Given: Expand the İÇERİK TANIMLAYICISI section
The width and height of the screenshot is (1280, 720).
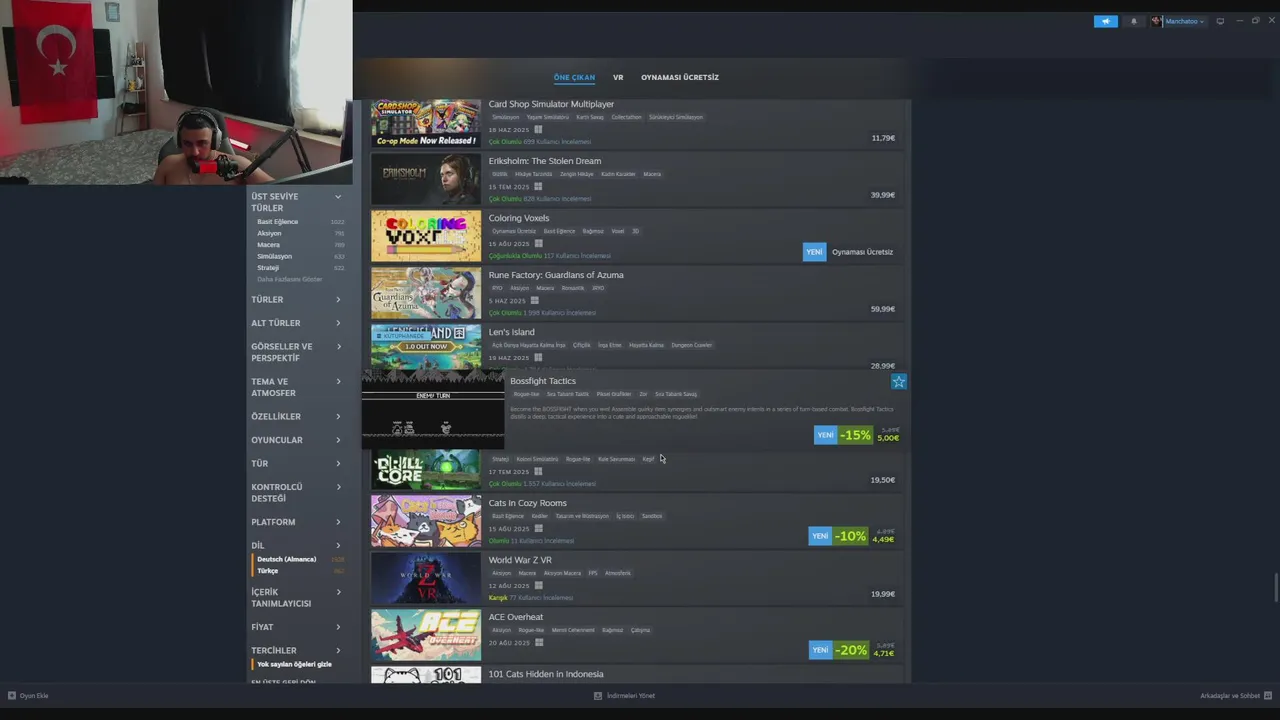Looking at the screenshot, I should 296,598.
